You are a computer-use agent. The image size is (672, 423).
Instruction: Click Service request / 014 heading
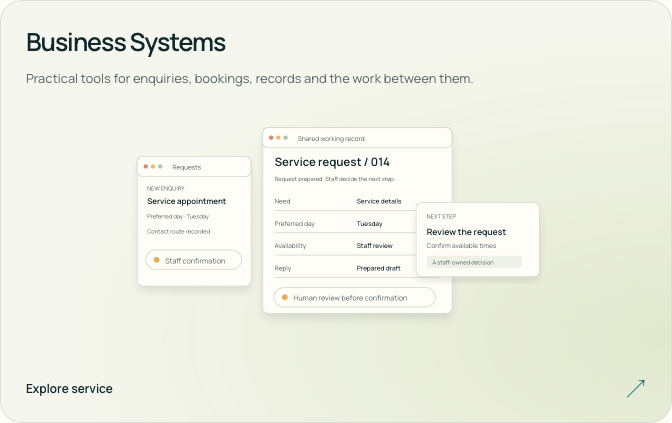pyautogui.click(x=332, y=162)
